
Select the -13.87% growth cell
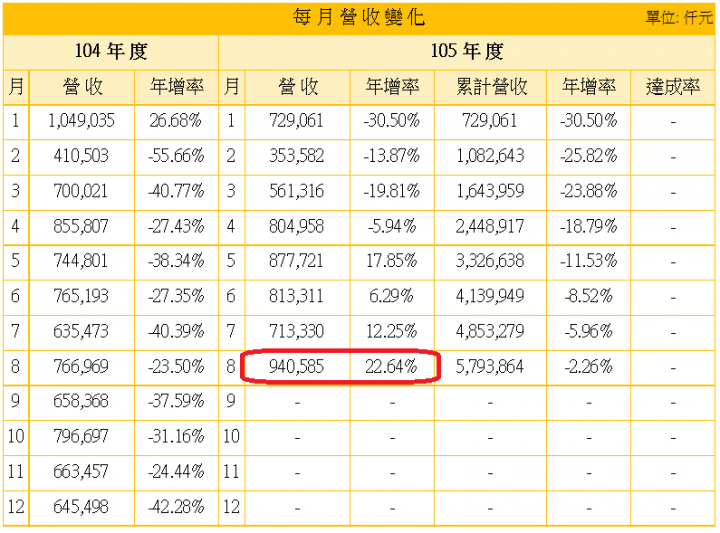[392, 156]
